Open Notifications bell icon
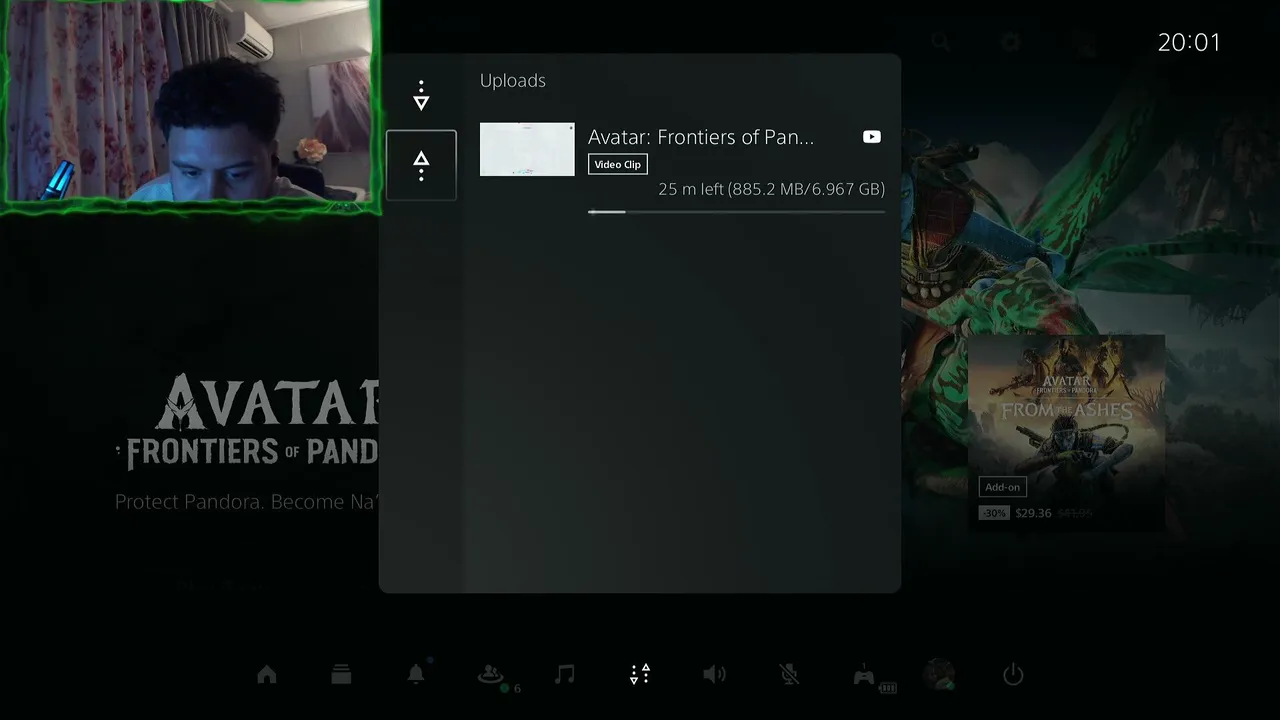Screen dimensions: 1280x720 416,674
